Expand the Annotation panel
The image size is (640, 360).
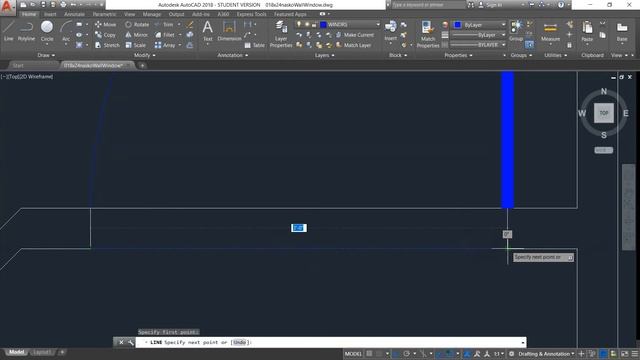click(233, 55)
